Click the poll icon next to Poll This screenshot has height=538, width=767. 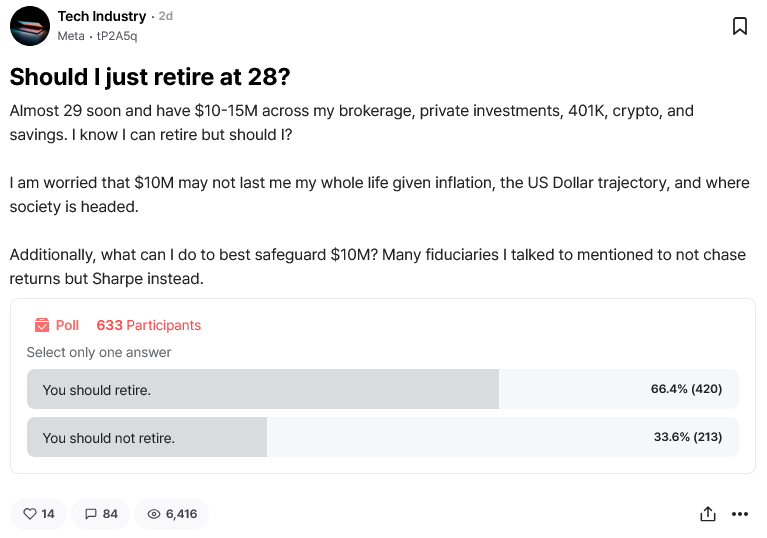42,325
